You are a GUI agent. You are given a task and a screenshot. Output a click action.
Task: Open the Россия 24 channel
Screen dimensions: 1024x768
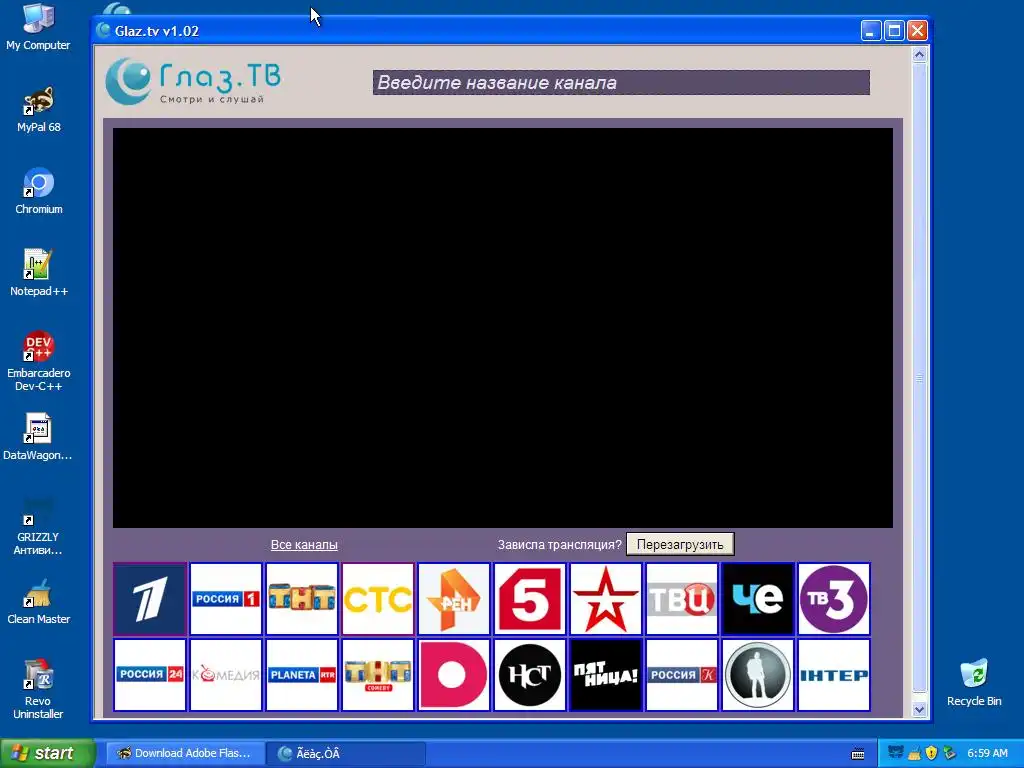coord(150,675)
